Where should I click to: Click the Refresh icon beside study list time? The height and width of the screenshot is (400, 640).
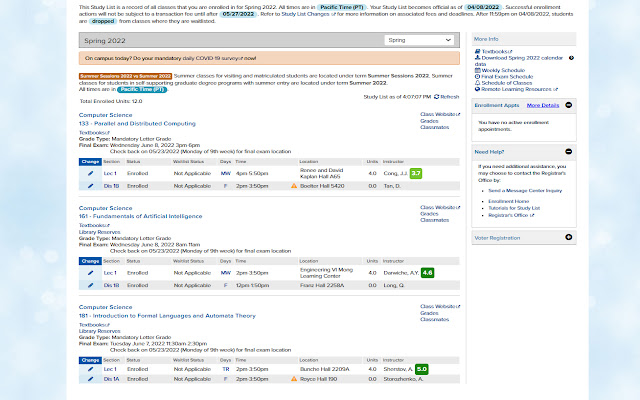tap(434, 97)
